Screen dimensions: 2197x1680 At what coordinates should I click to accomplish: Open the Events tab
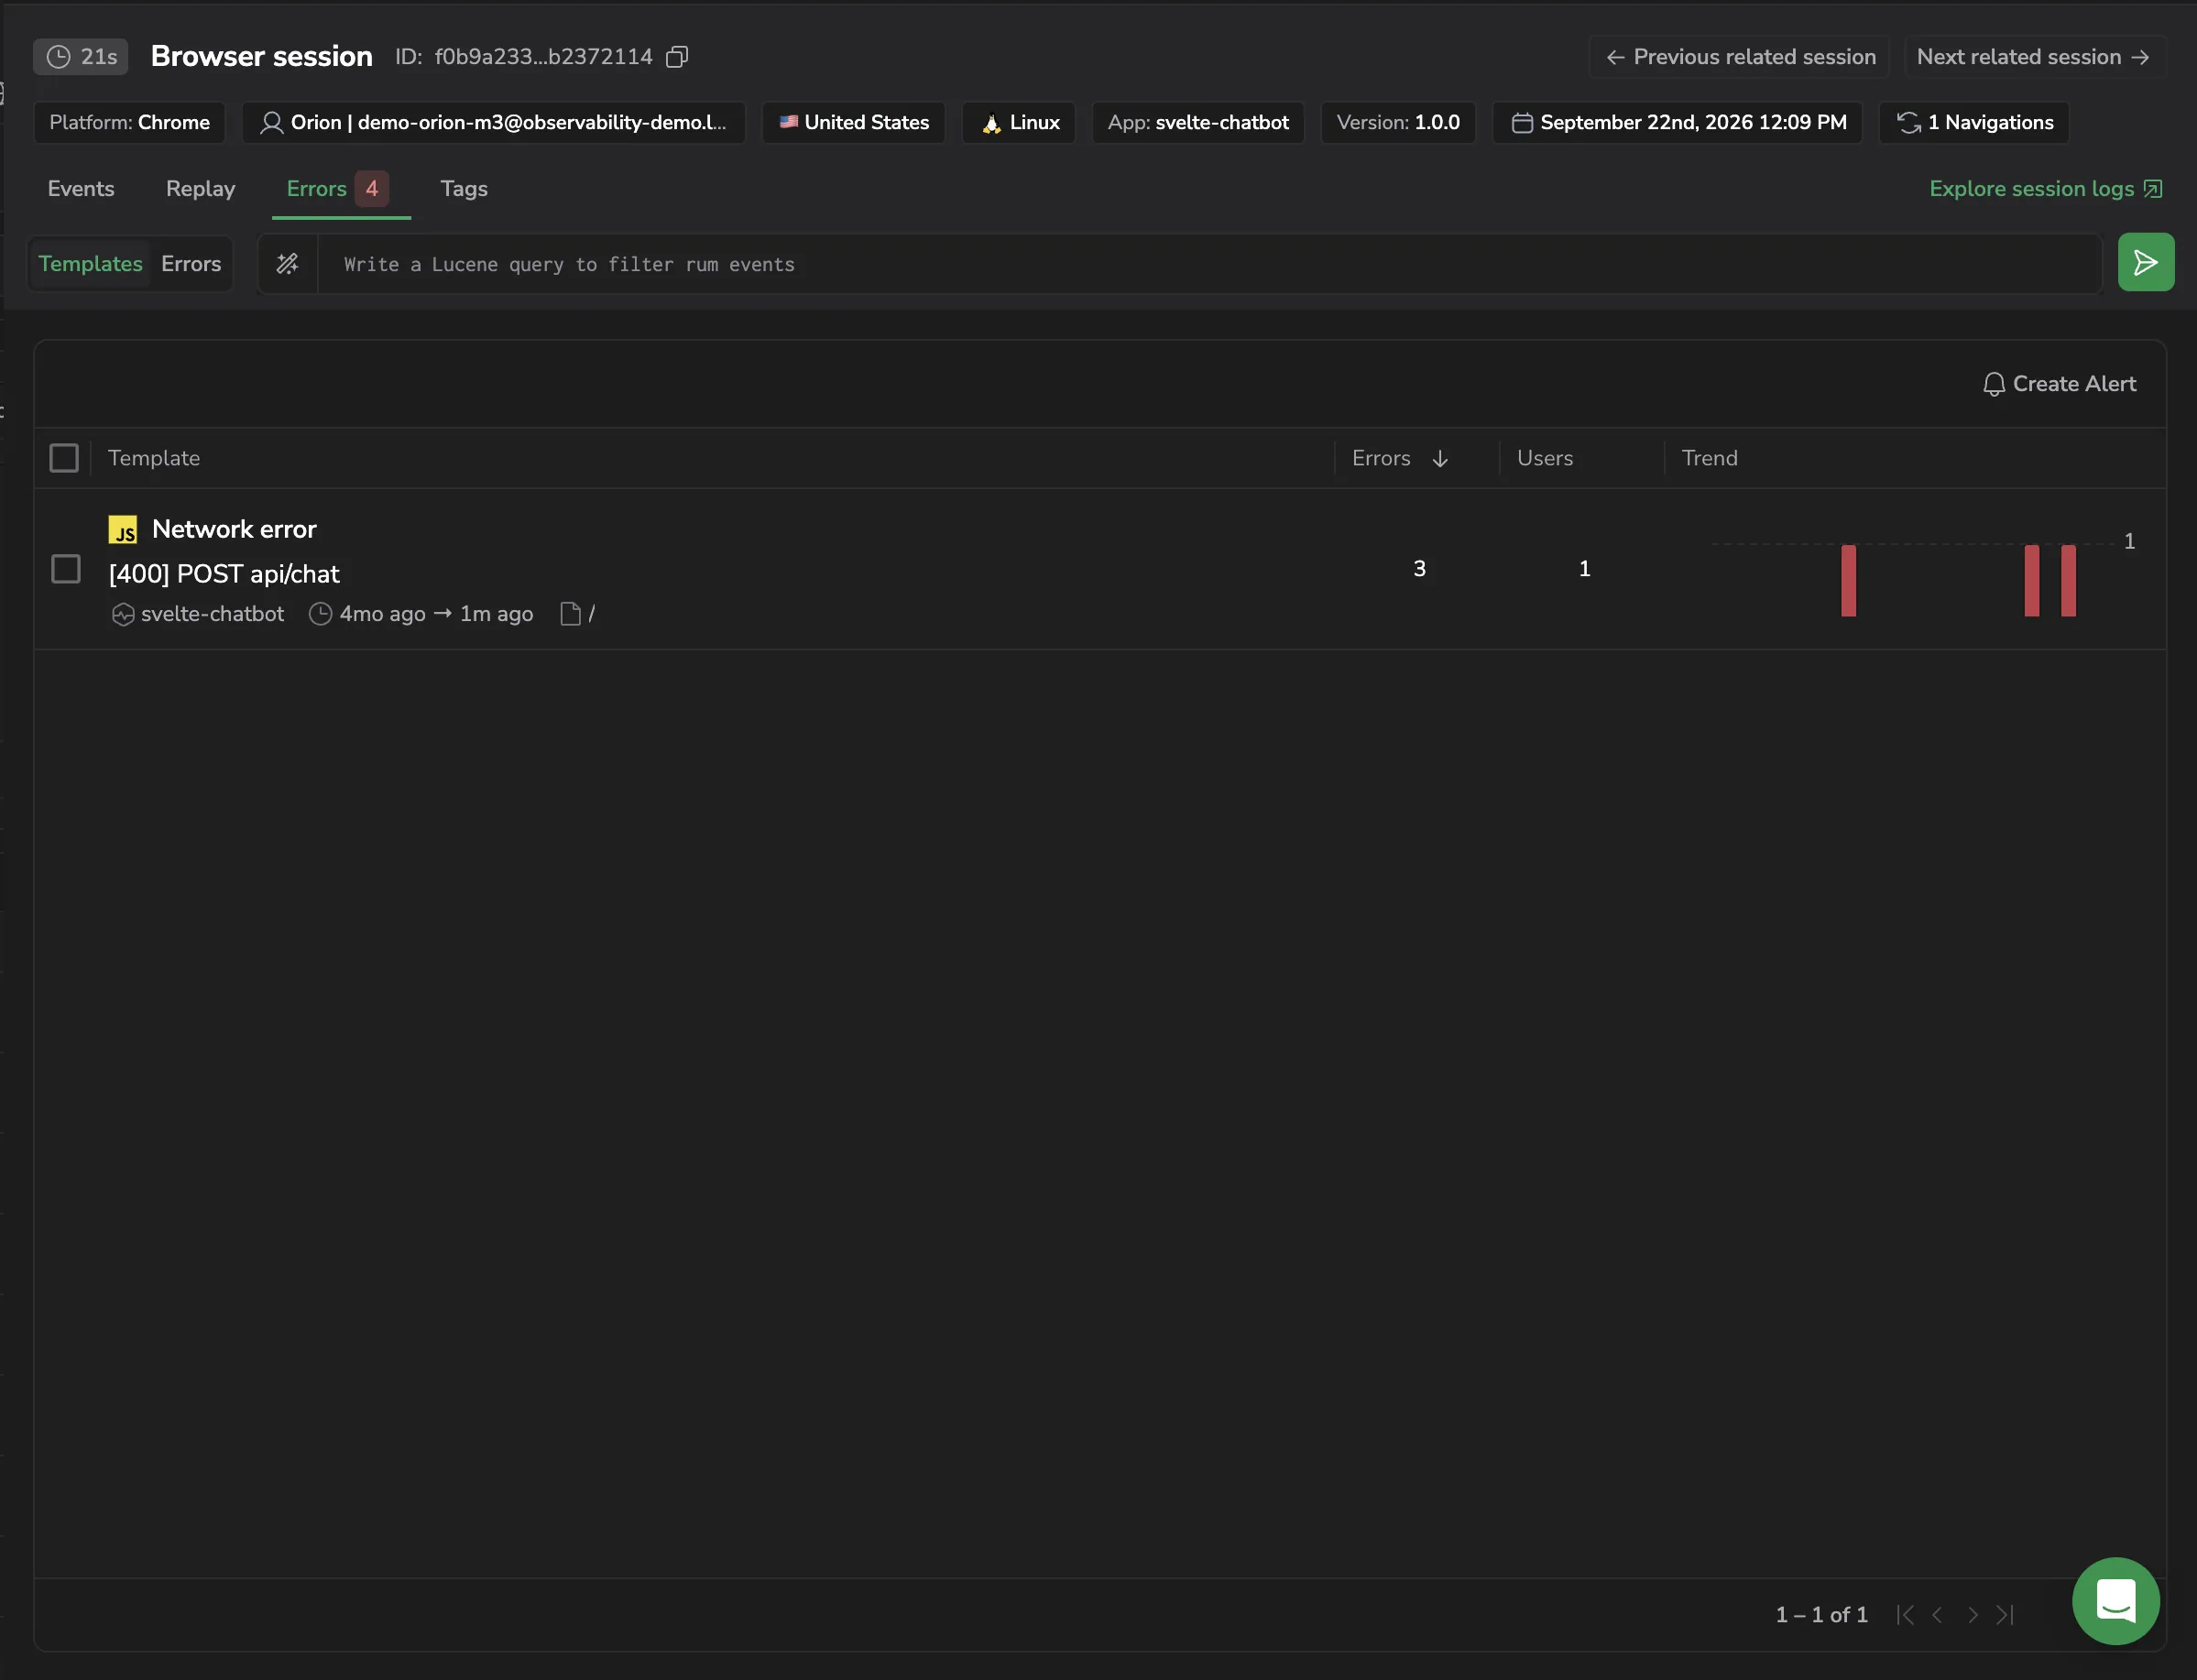81,189
